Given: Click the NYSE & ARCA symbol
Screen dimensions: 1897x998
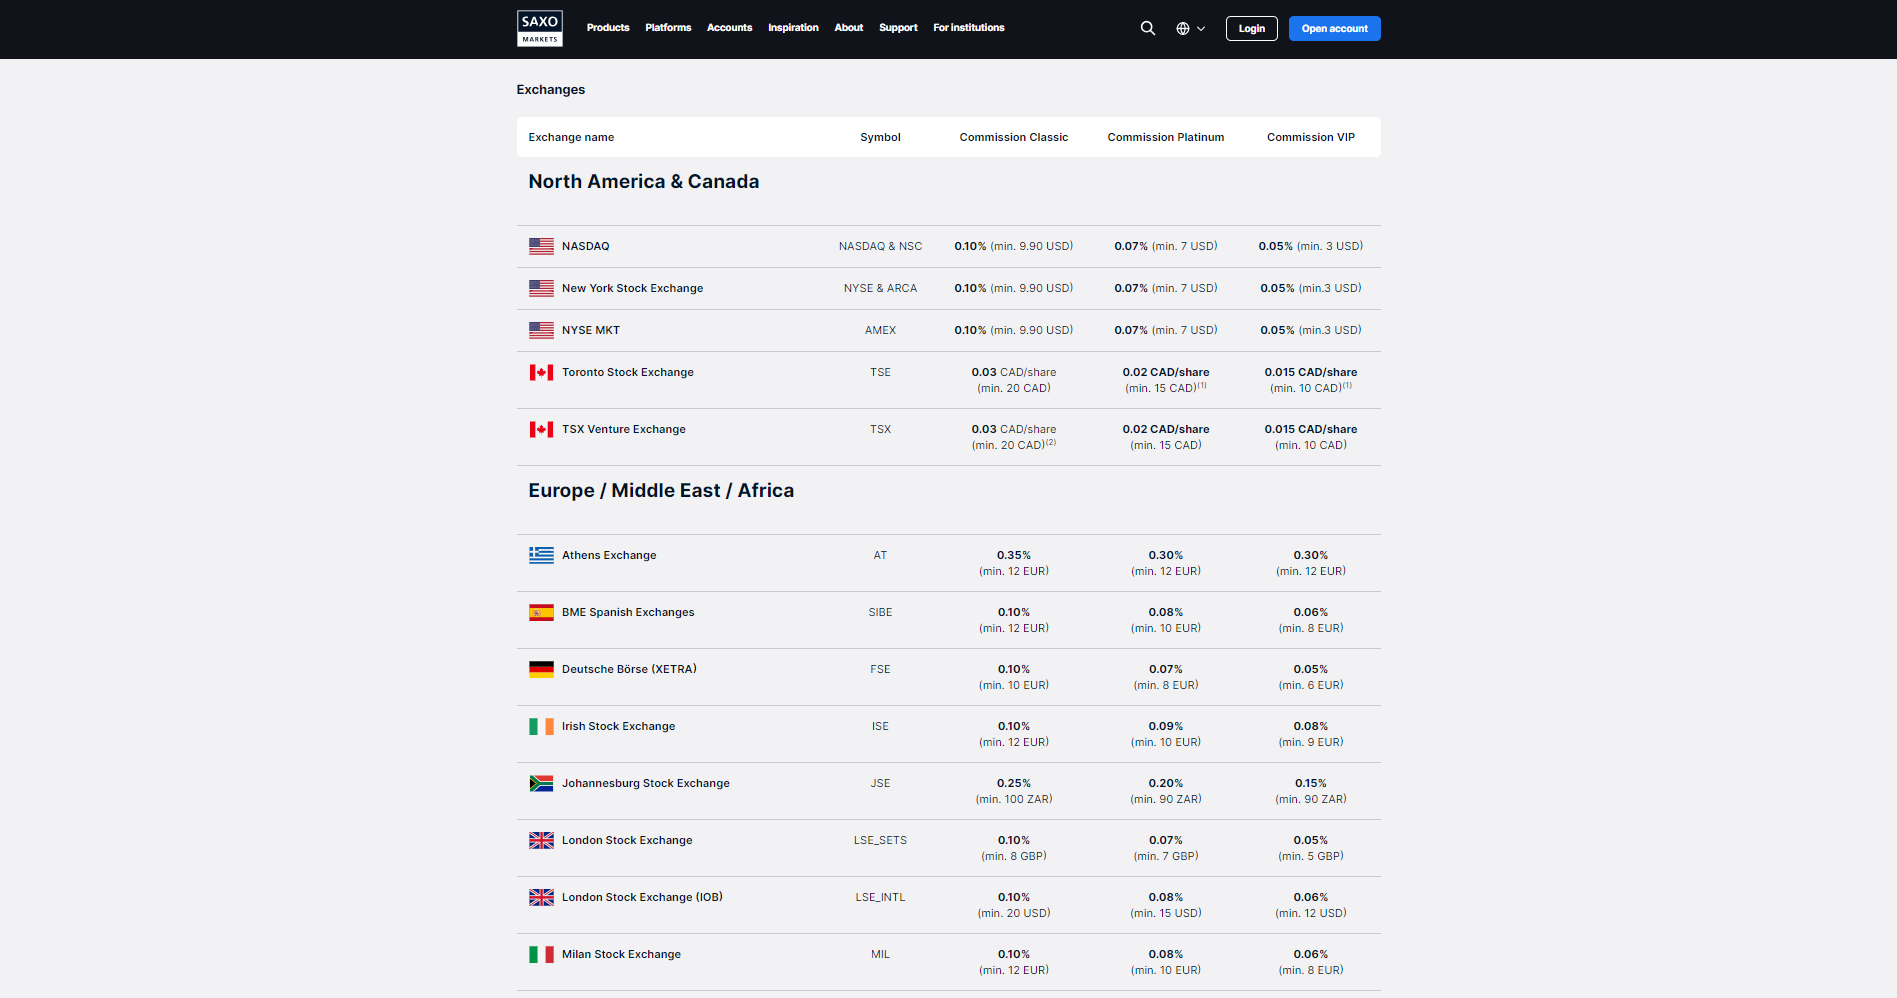Looking at the screenshot, I should click(880, 288).
